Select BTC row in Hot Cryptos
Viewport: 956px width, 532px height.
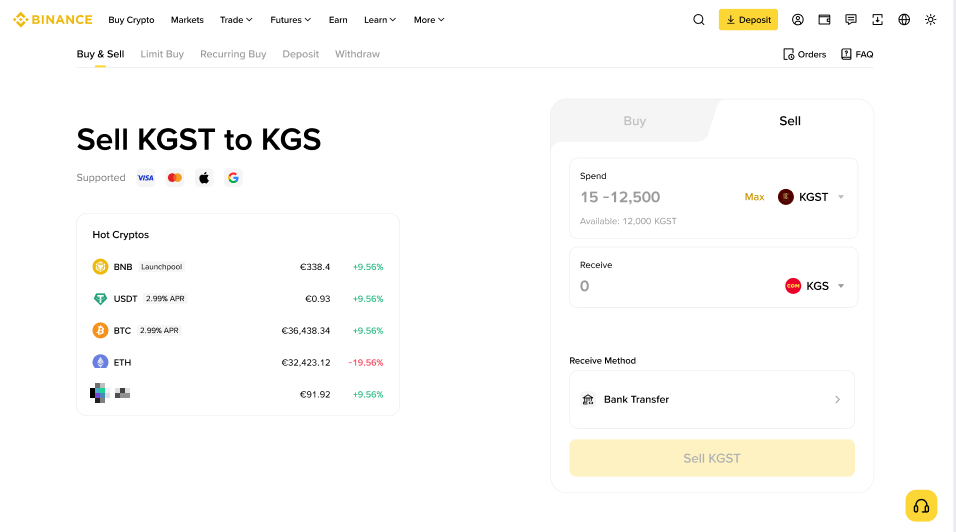[238, 330]
